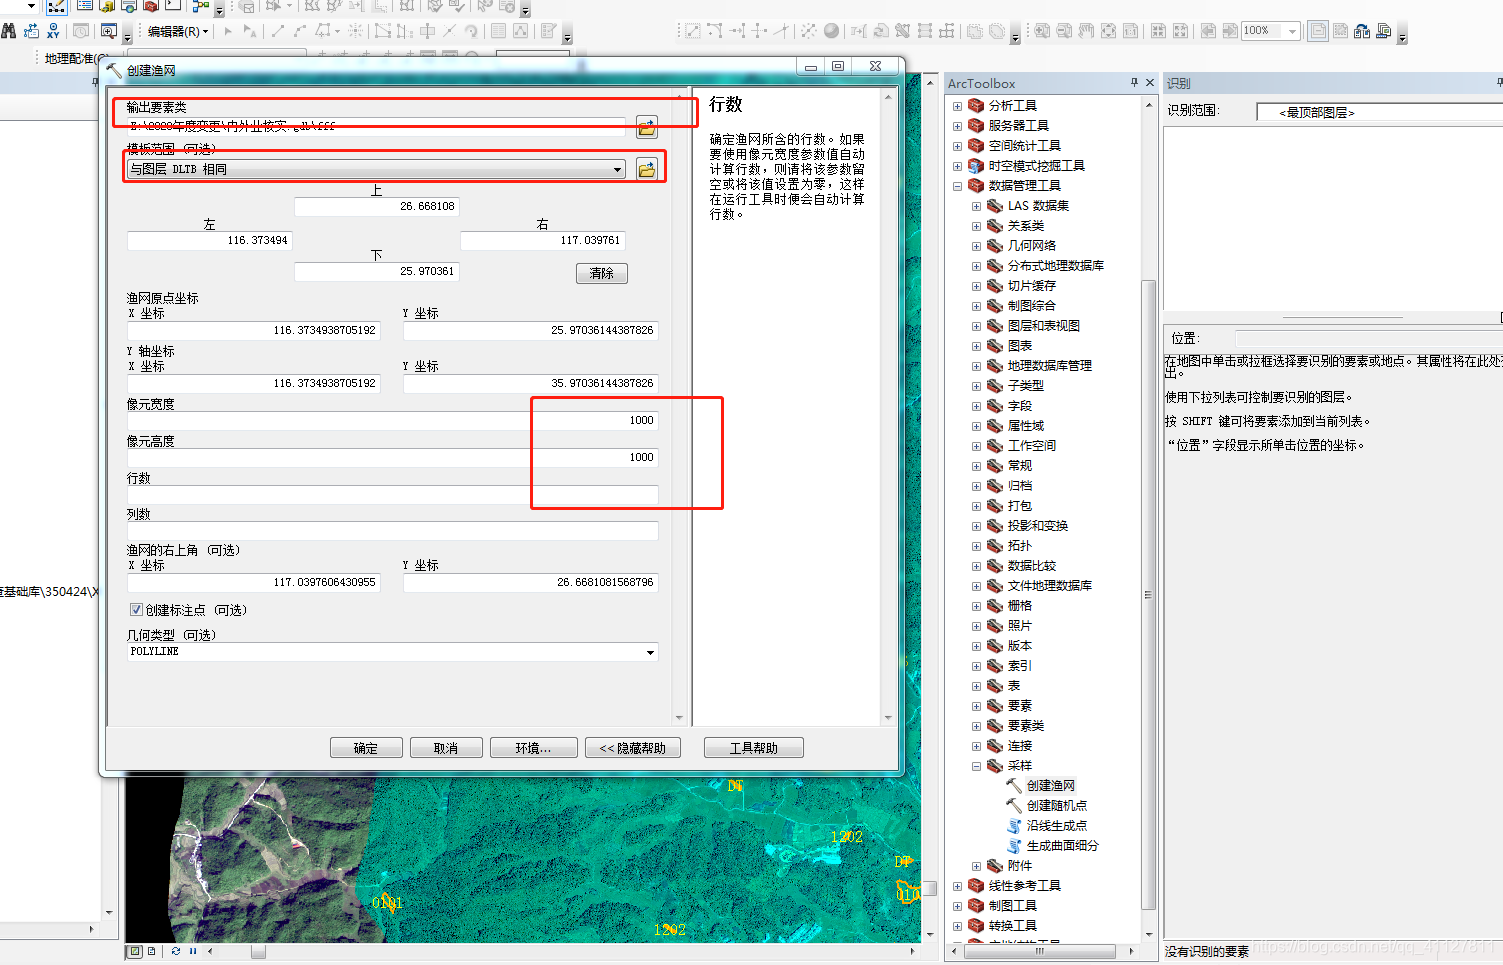
Task: Open Data Driven Pages toolbar icon
Action: pos(1383,31)
